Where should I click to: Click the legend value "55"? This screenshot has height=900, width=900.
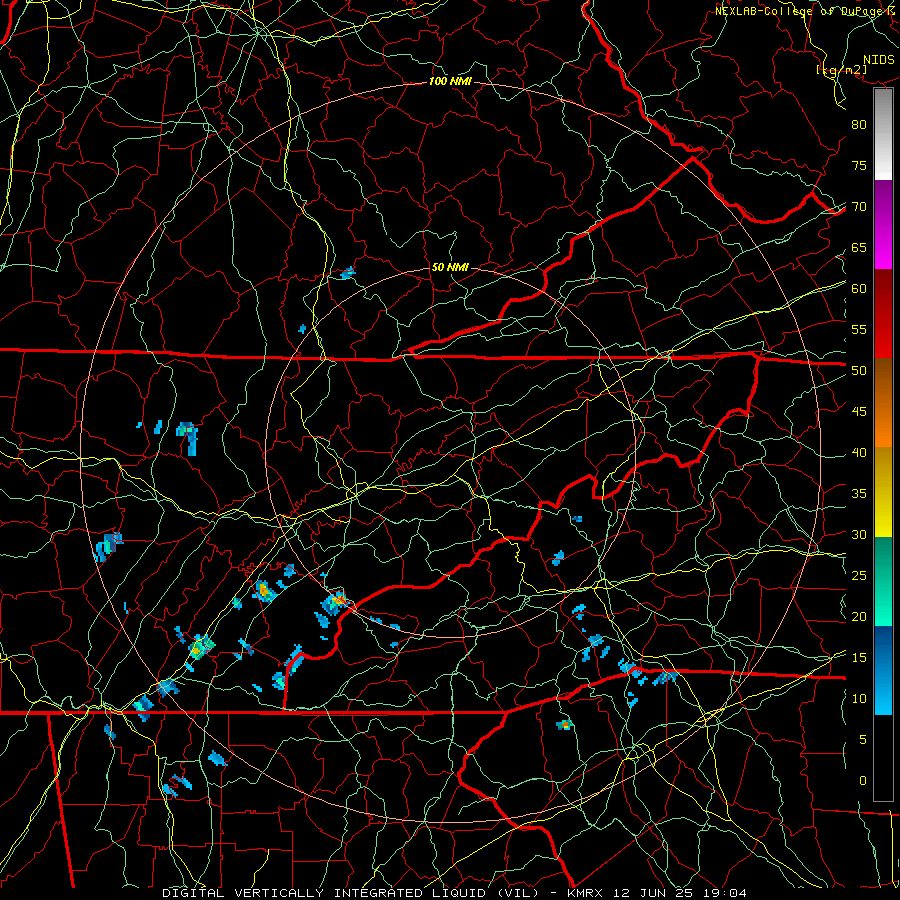(x=859, y=329)
